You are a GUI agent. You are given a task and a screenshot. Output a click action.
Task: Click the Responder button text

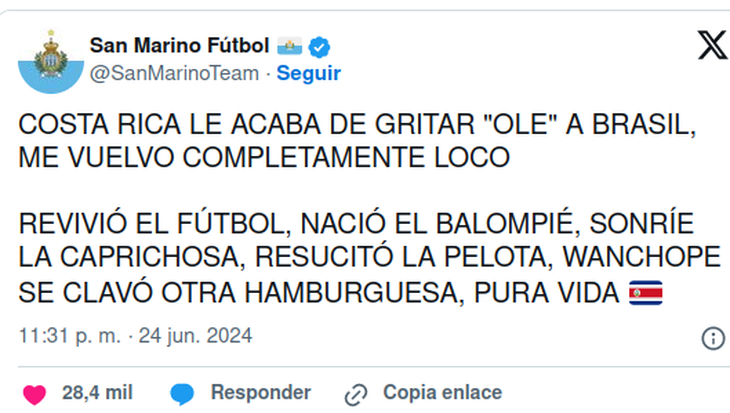(x=261, y=393)
